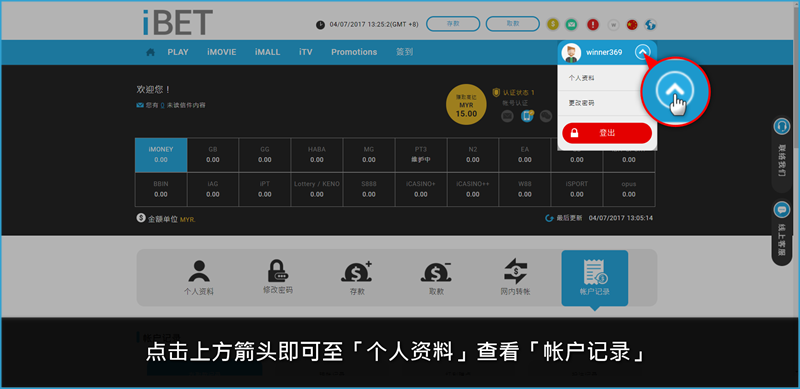Click the red exclamation alert icon
This screenshot has height=389, width=800.
[593, 24]
